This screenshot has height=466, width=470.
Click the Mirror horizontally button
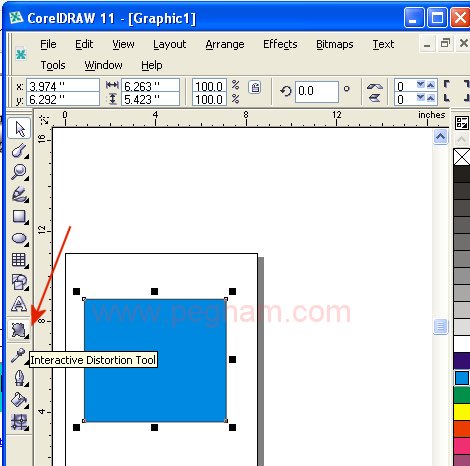tap(375, 86)
